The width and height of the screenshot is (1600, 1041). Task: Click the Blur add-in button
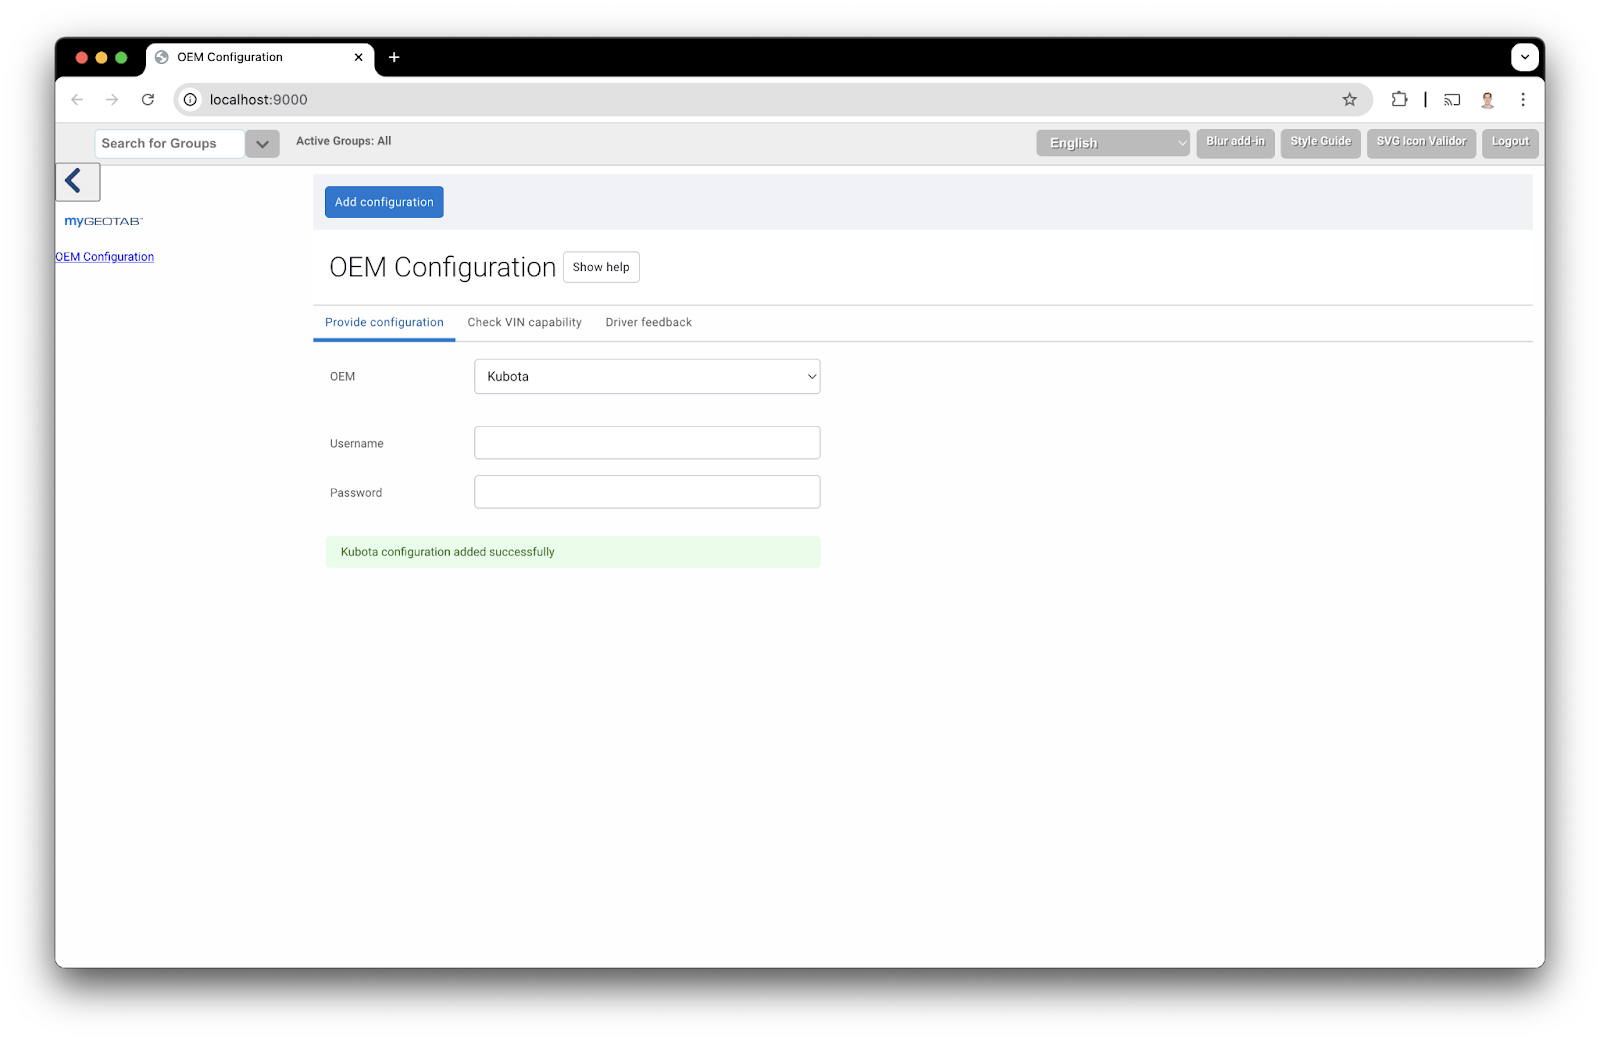click(x=1235, y=142)
